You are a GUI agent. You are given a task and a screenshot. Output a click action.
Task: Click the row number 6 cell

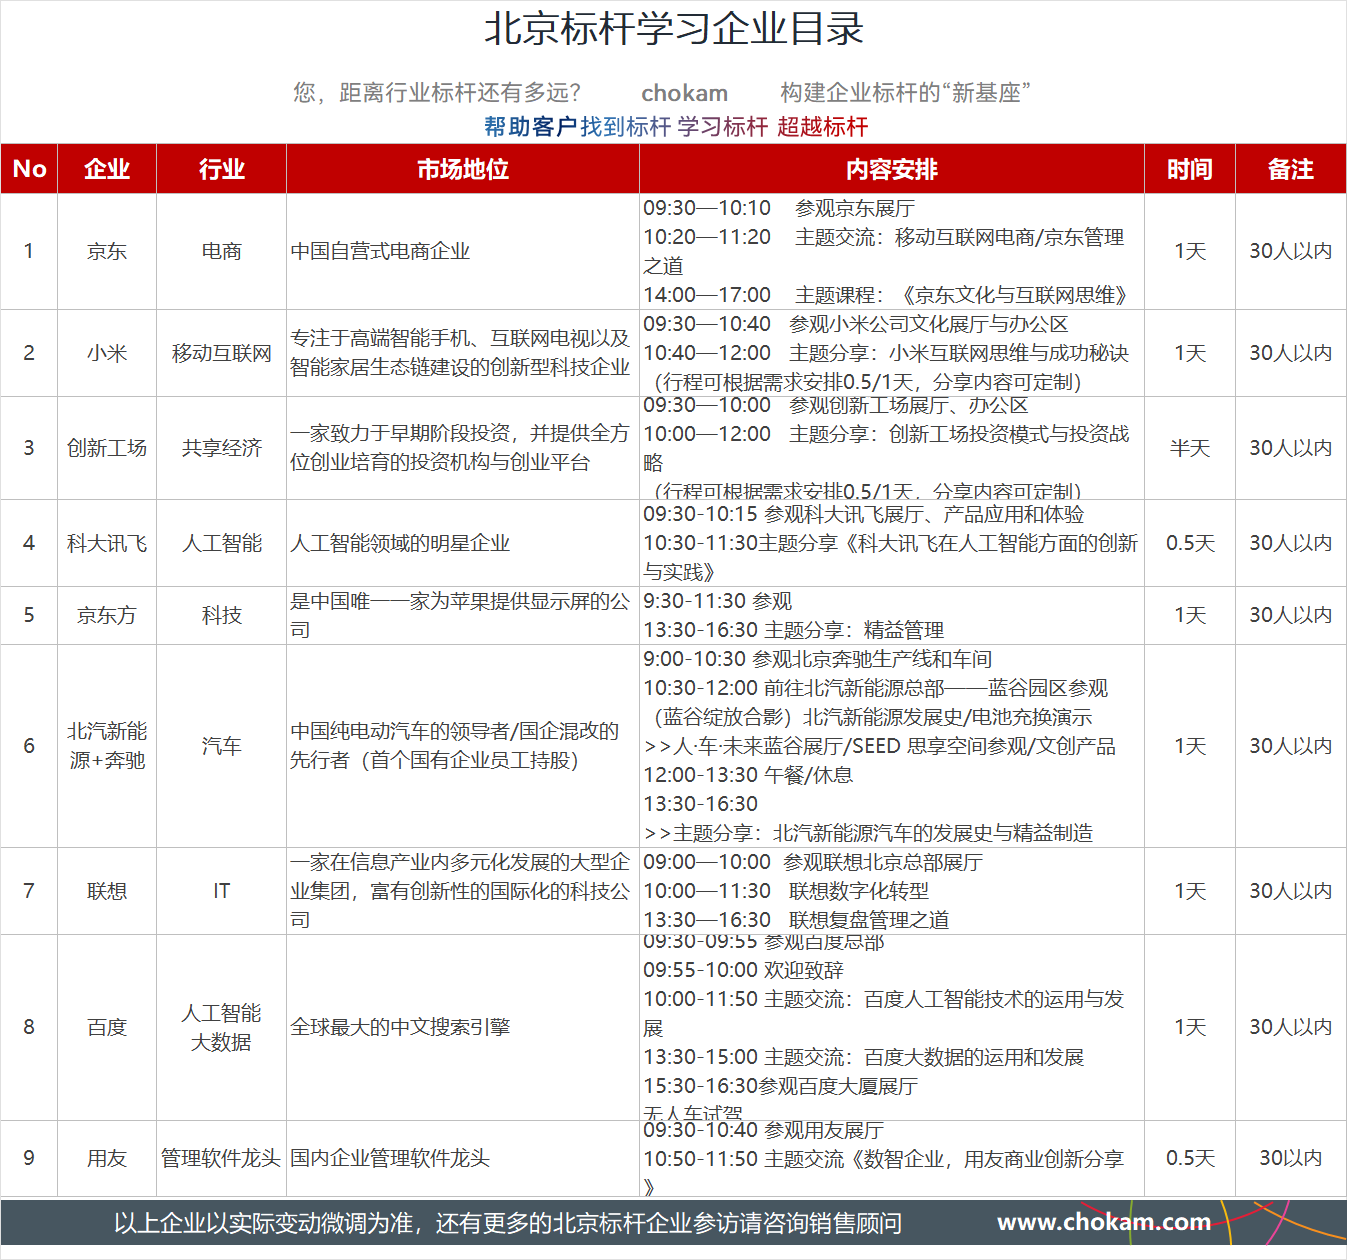[x=29, y=746]
